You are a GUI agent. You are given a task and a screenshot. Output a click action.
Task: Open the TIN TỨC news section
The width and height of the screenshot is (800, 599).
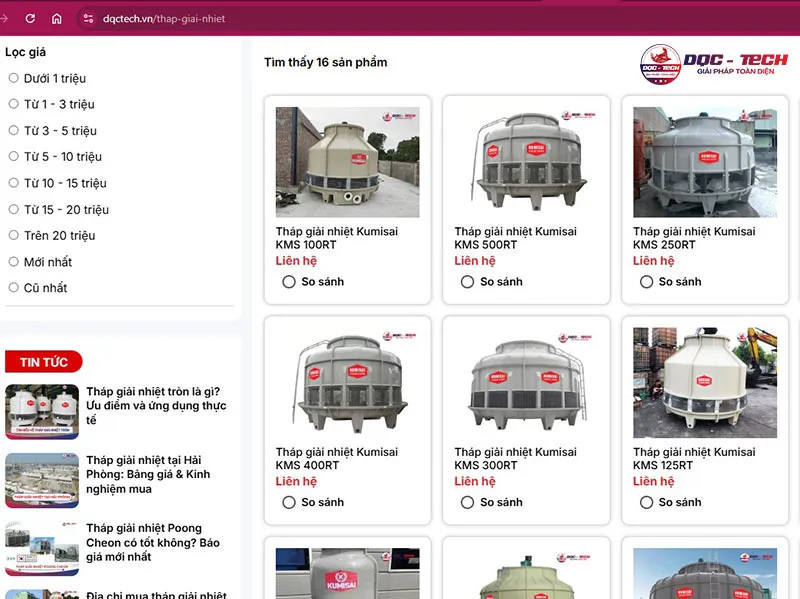[x=44, y=362]
